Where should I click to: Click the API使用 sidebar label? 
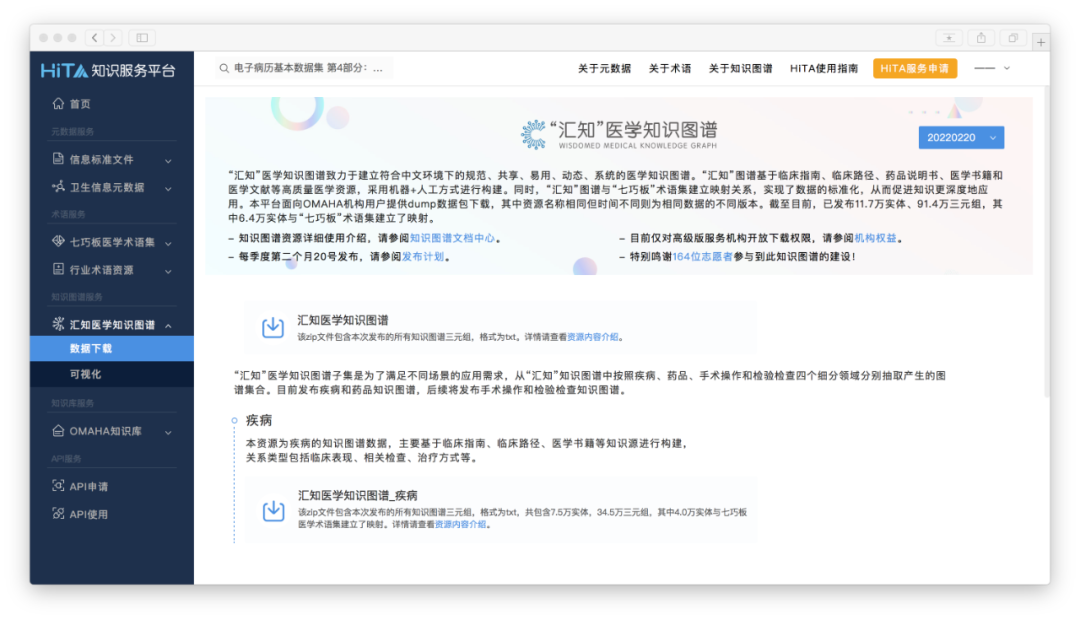88,514
